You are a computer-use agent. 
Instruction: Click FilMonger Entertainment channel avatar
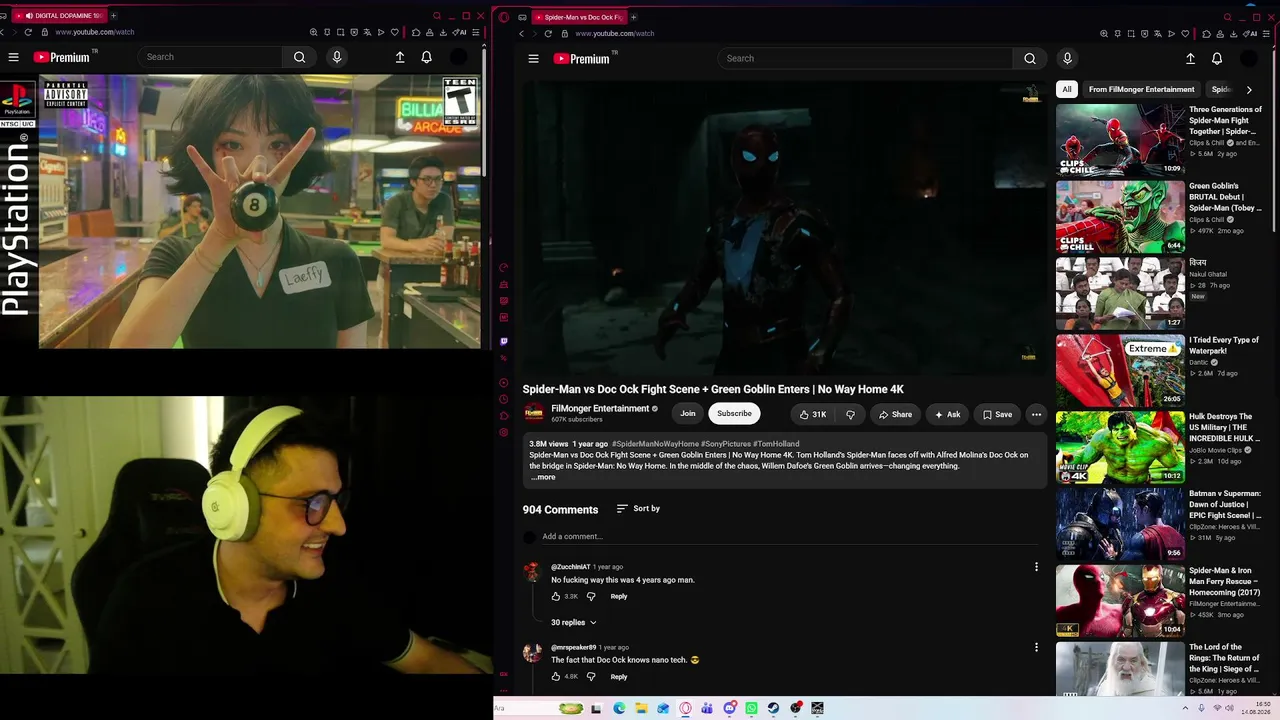coord(534,413)
